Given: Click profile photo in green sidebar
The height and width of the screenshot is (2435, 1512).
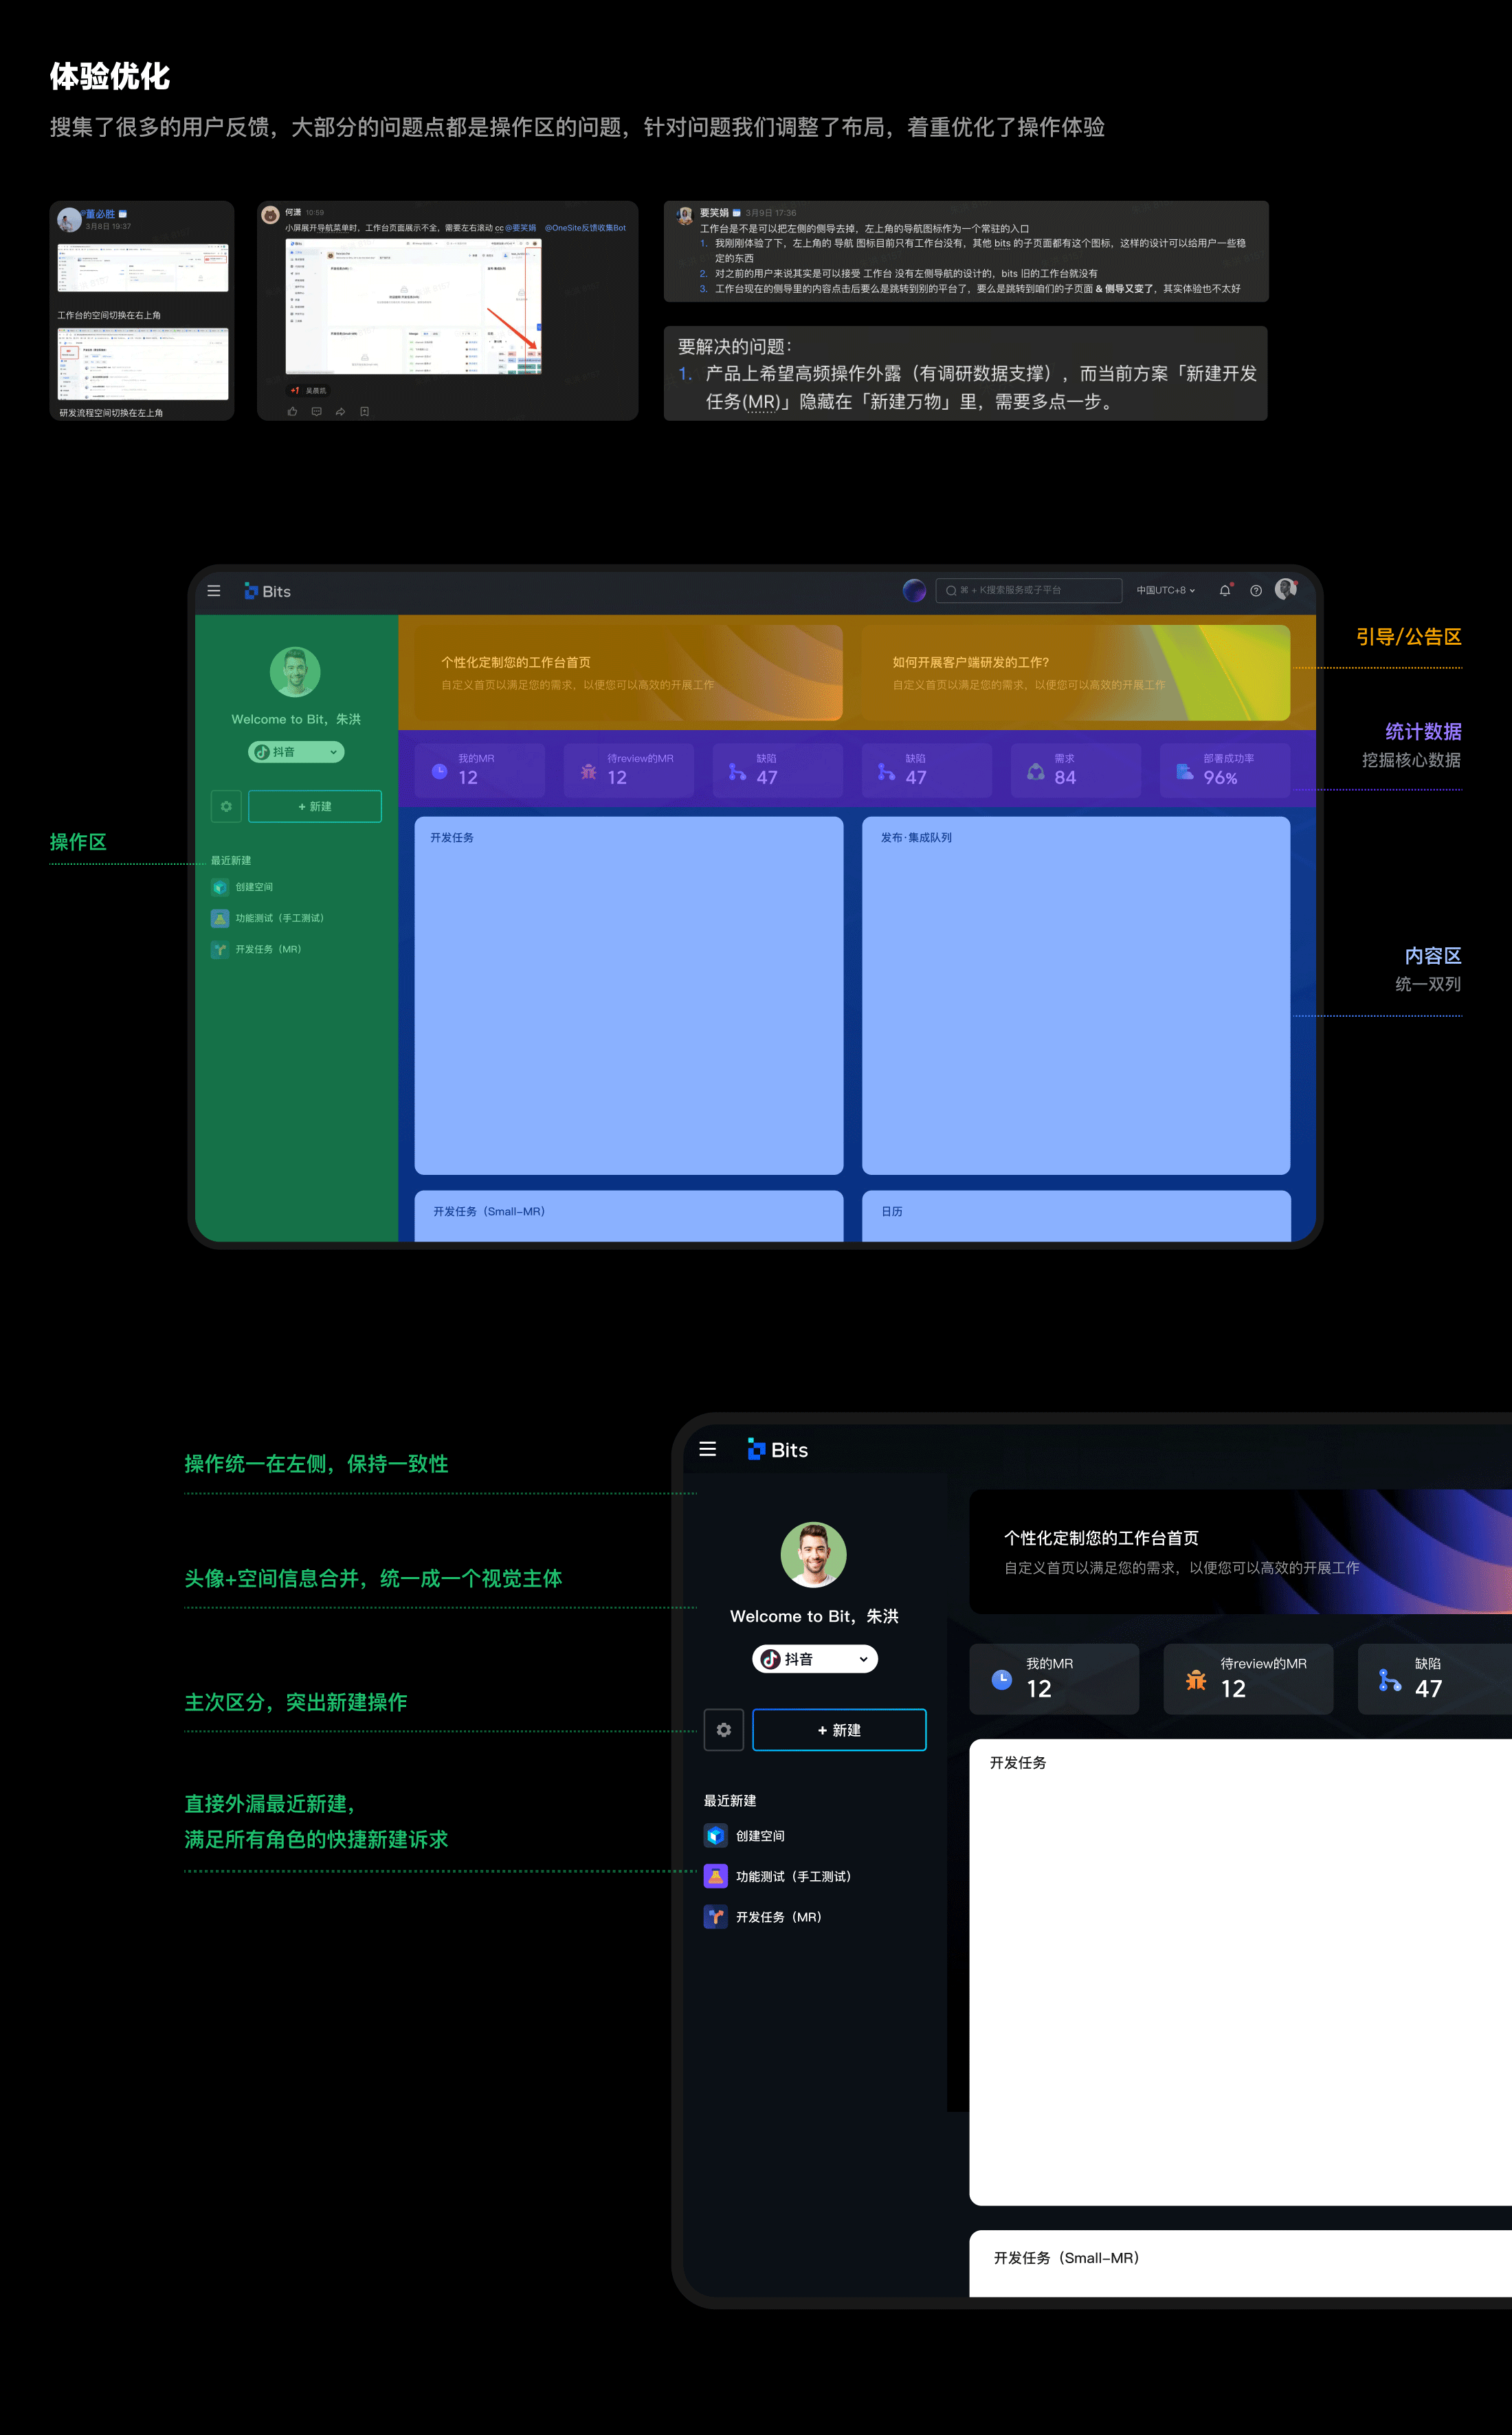Looking at the screenshot, I should click(295, 672).
